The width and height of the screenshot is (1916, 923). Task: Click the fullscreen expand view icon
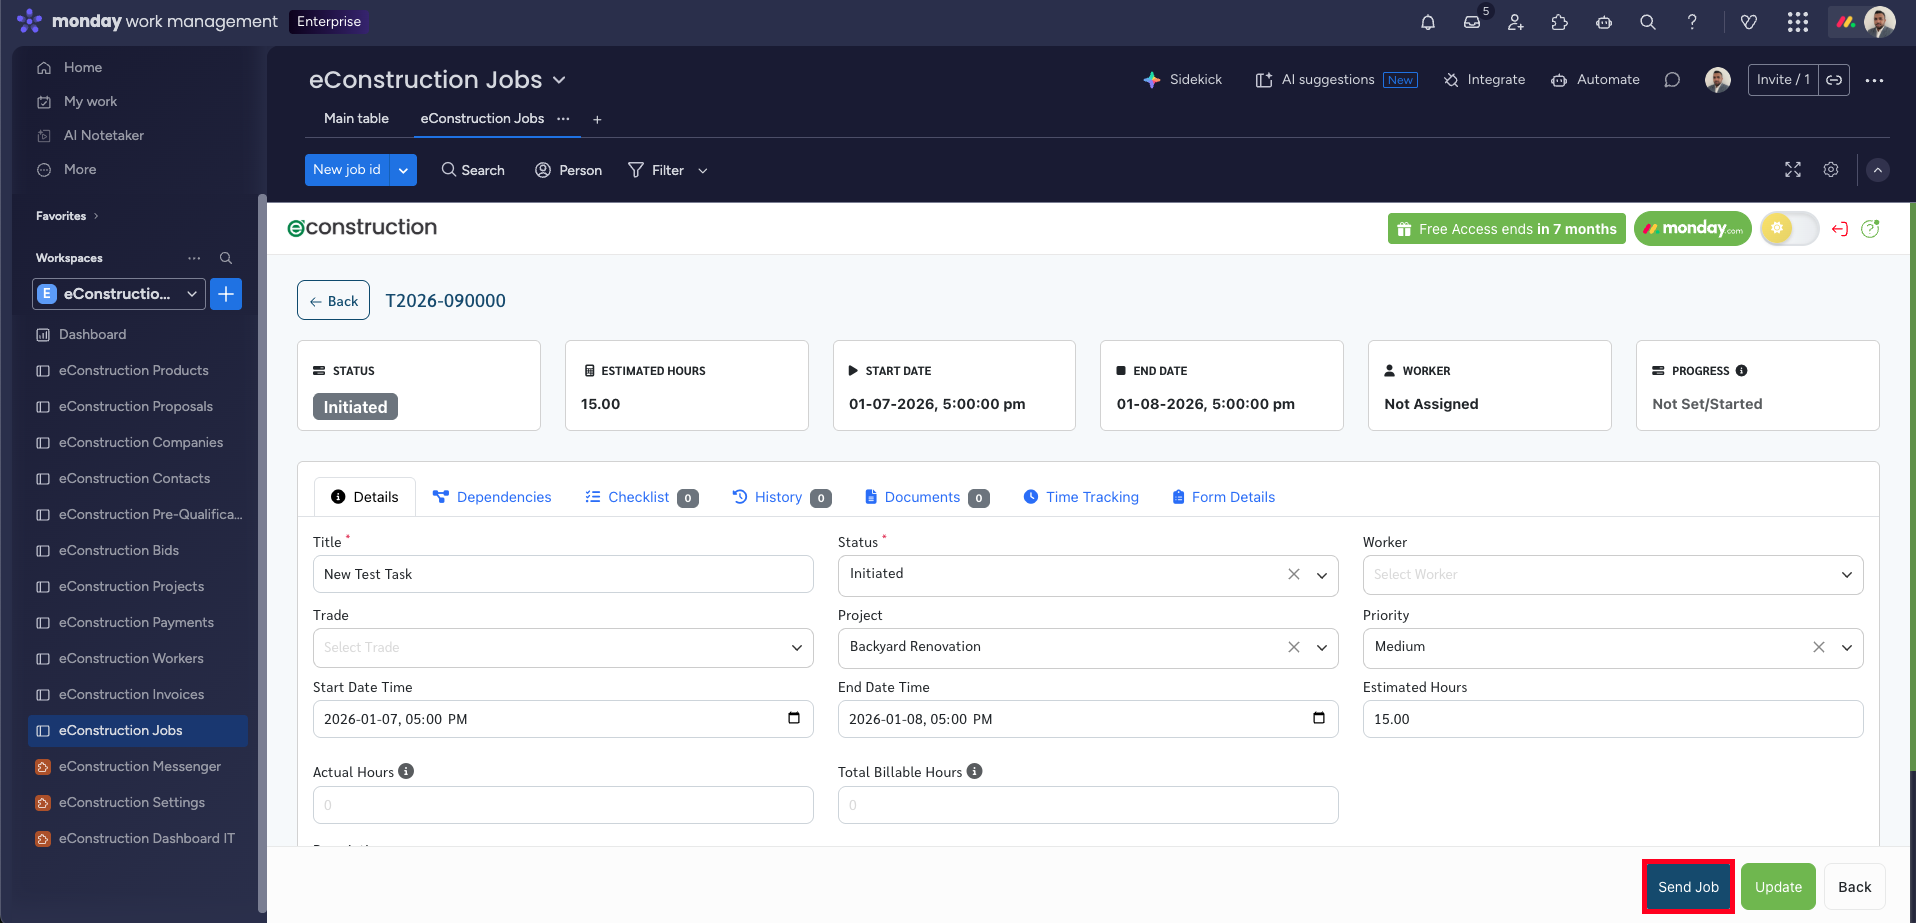click(1793, 170)
